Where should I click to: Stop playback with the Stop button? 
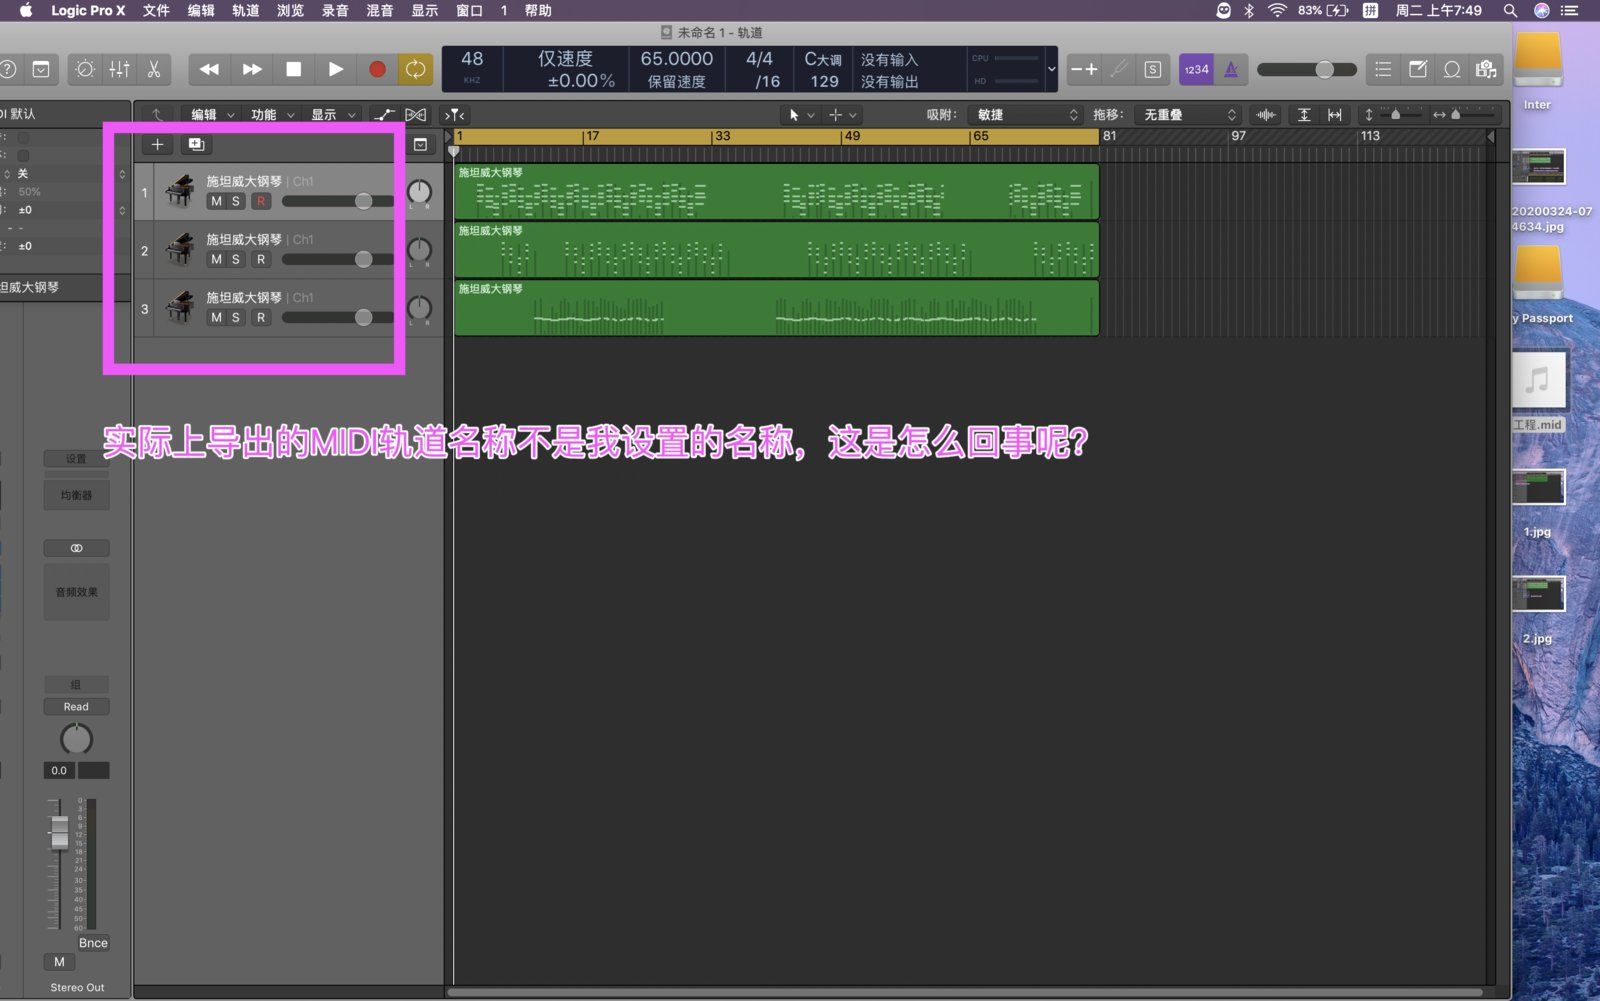click(x=293, y=69)
